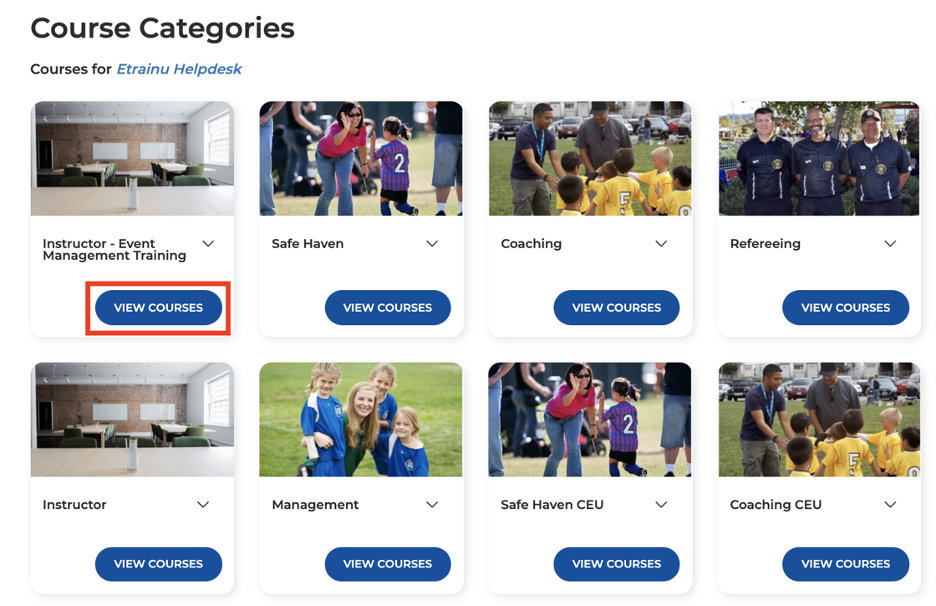
Task: Open the Etrainu Helpdesk link
Action: point(179,69)
